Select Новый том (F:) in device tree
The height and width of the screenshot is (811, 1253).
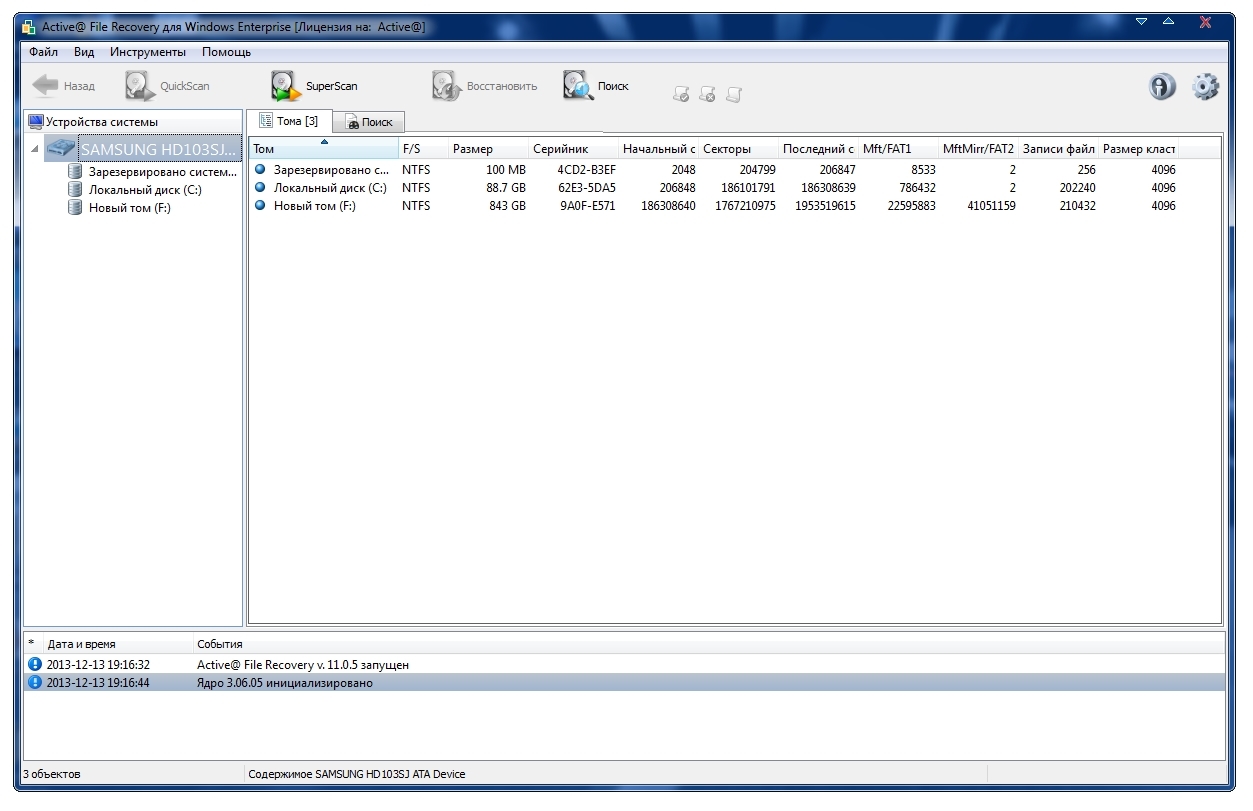pyautogui.click(x=129, y=208)
